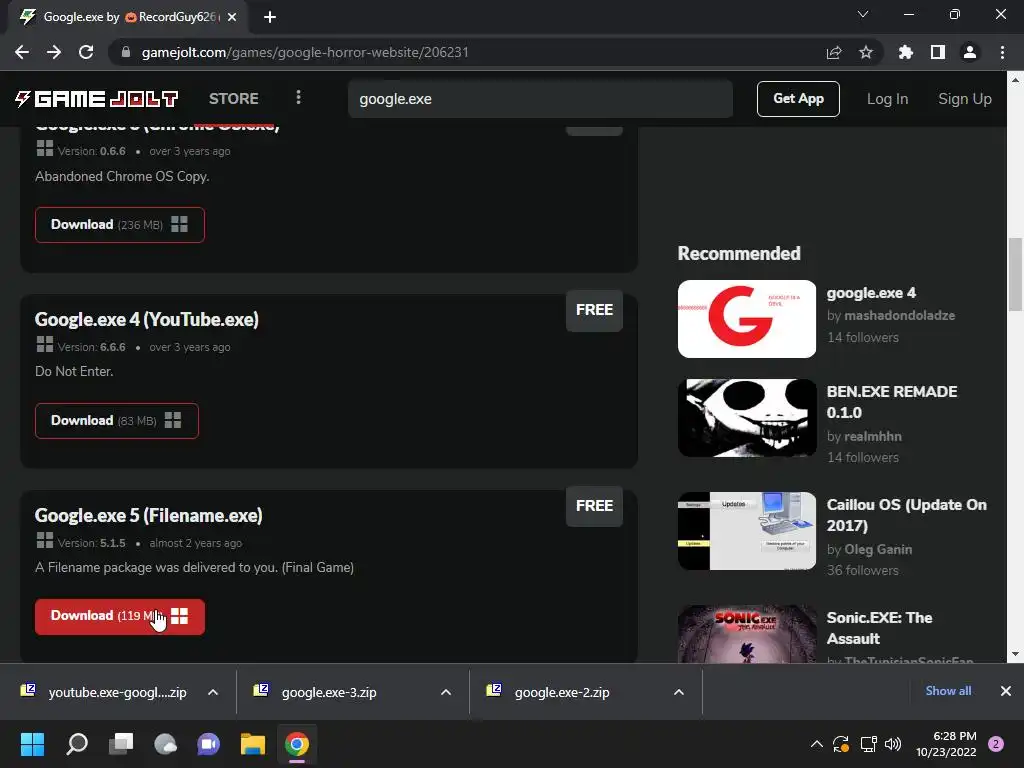This screenshot has height=768, width=1024.
Task: Expand options for google.exe-3.zip download
Action: [x=446, y=692]
